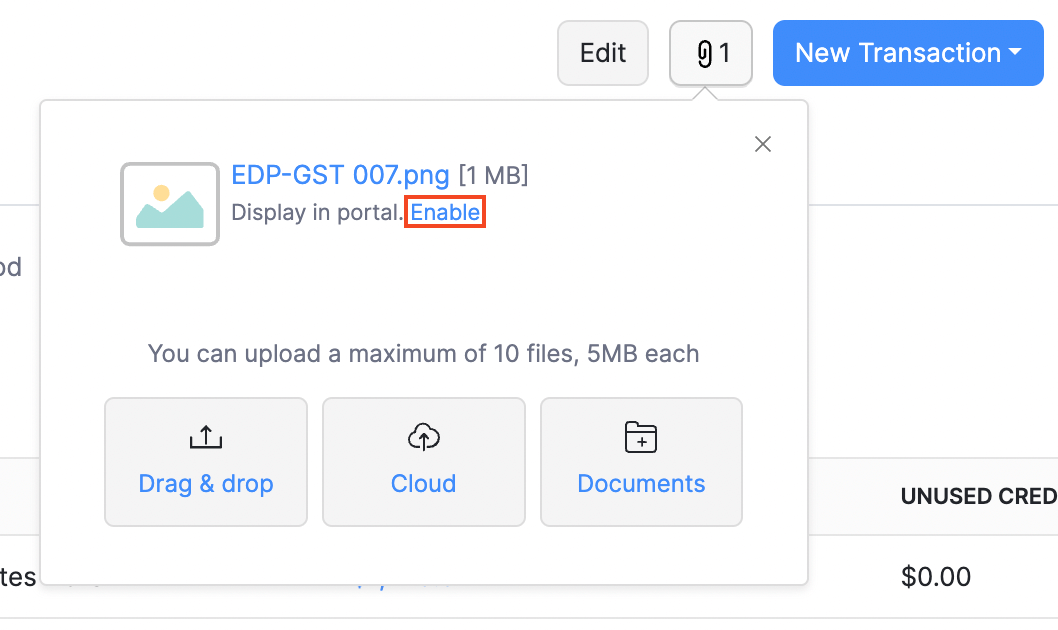Pick the Documents upload label
Image resolution: width=1058 pixels, height=630 pixels.
coord(641,484)
